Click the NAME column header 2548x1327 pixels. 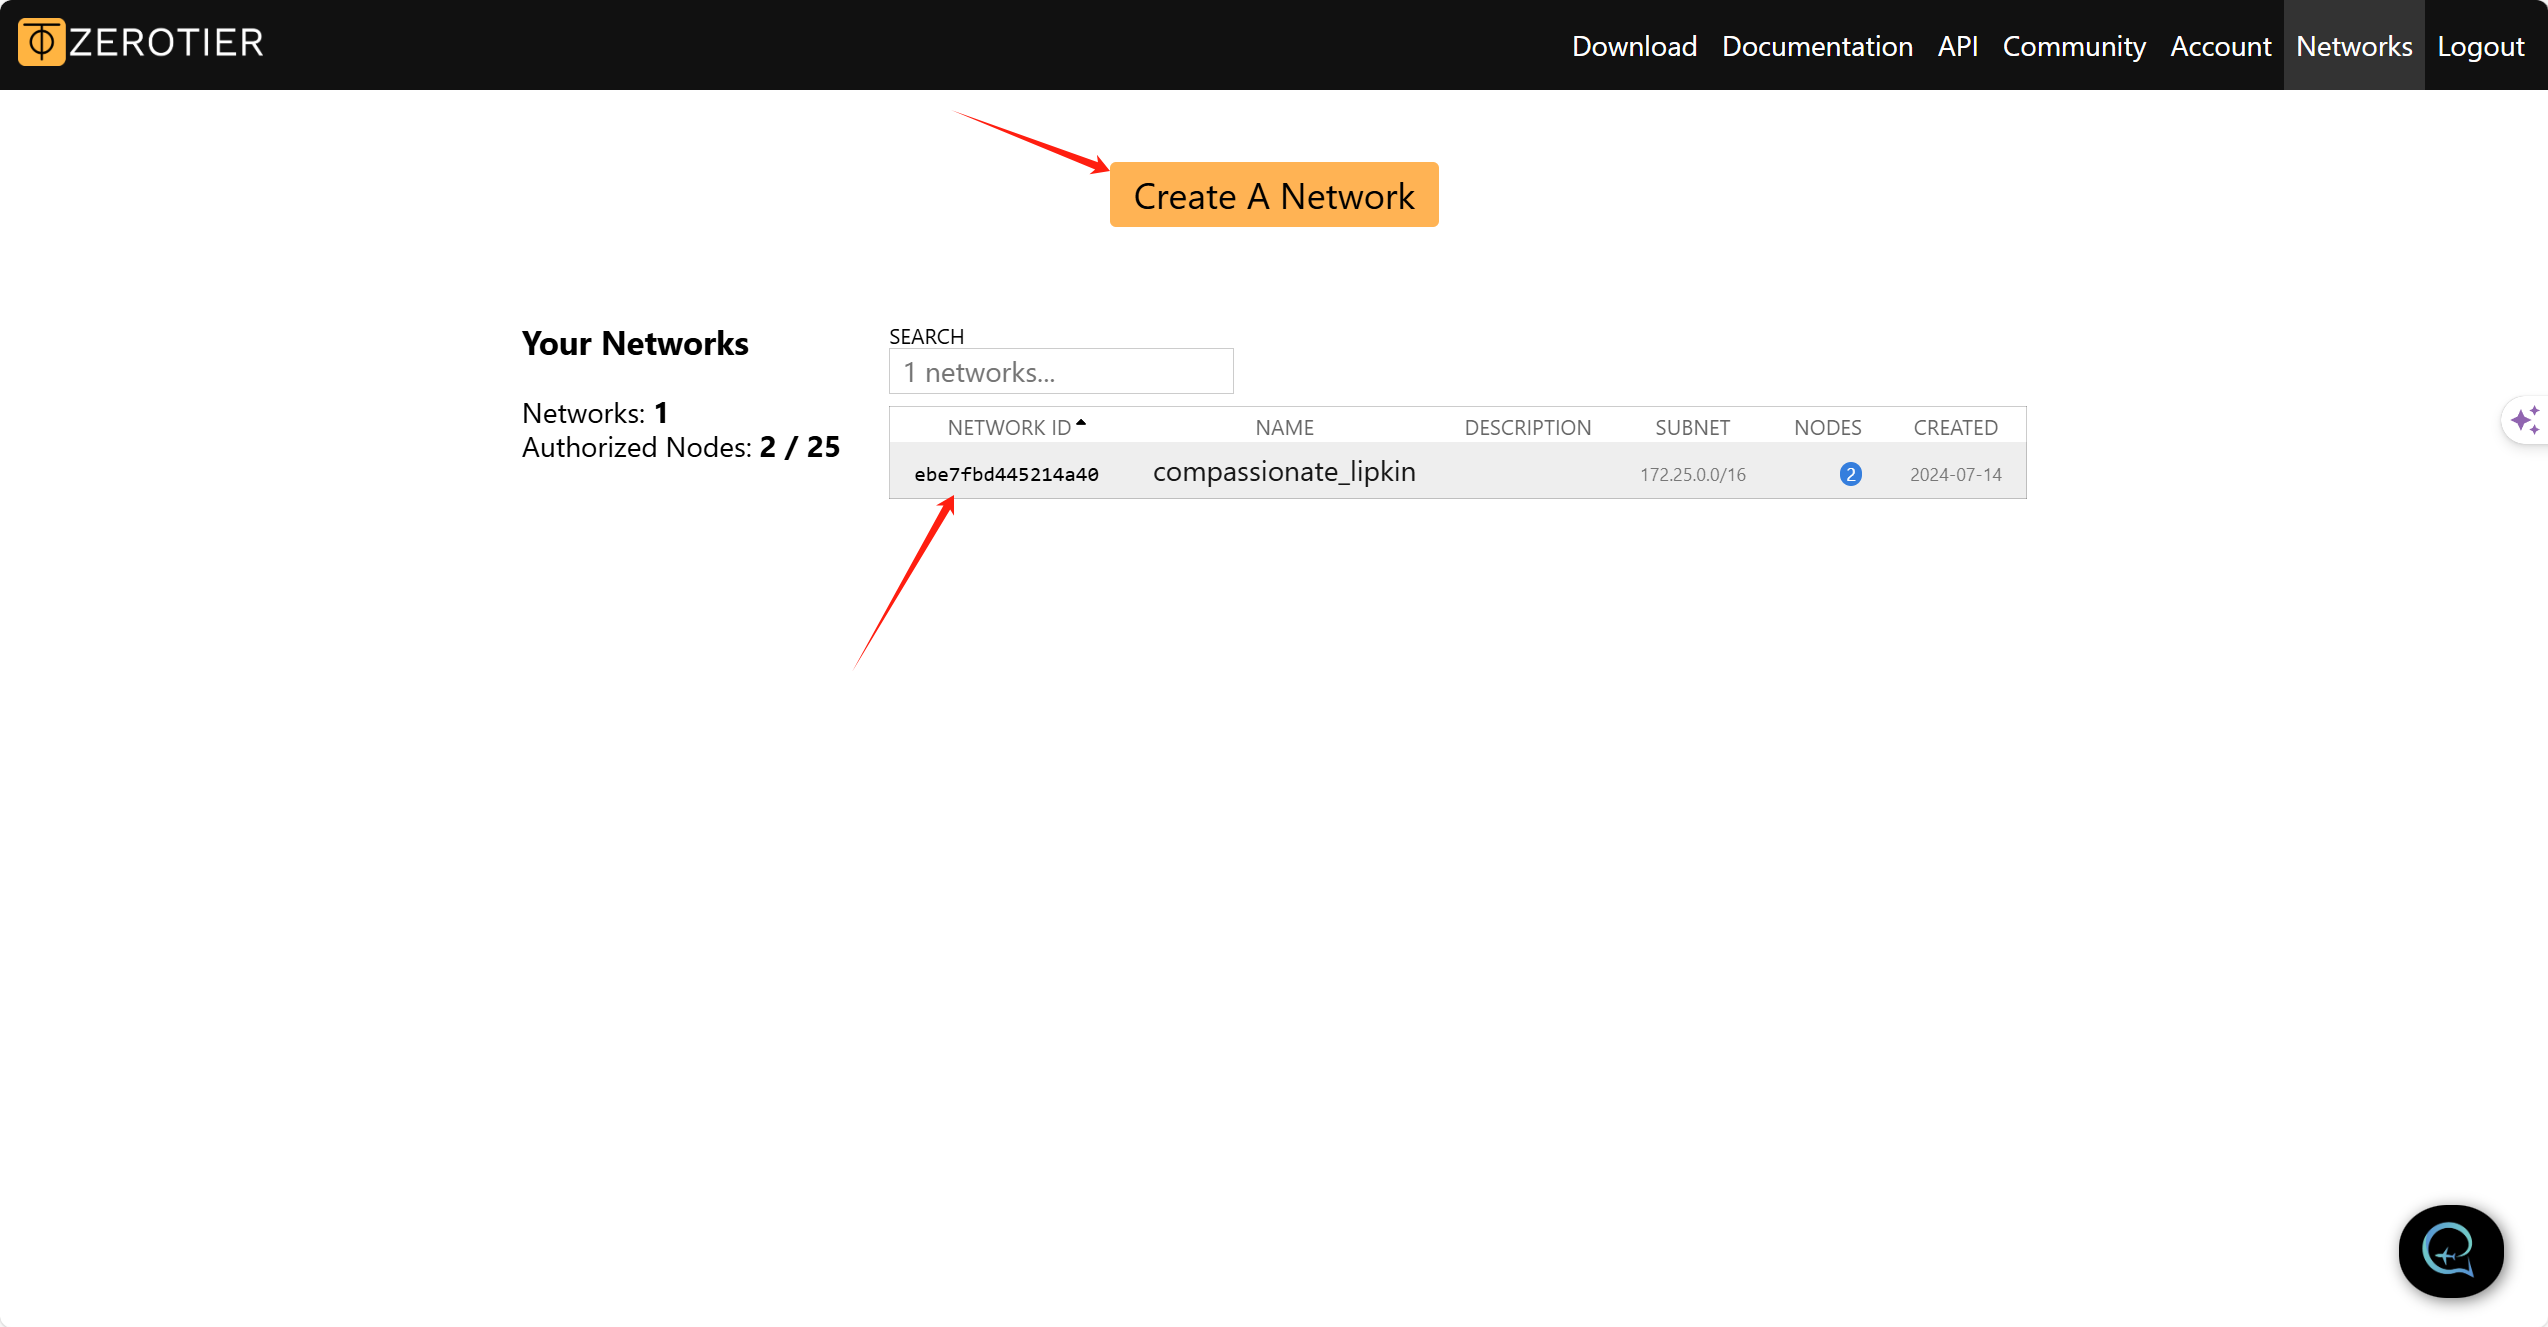click(1284, 427)
